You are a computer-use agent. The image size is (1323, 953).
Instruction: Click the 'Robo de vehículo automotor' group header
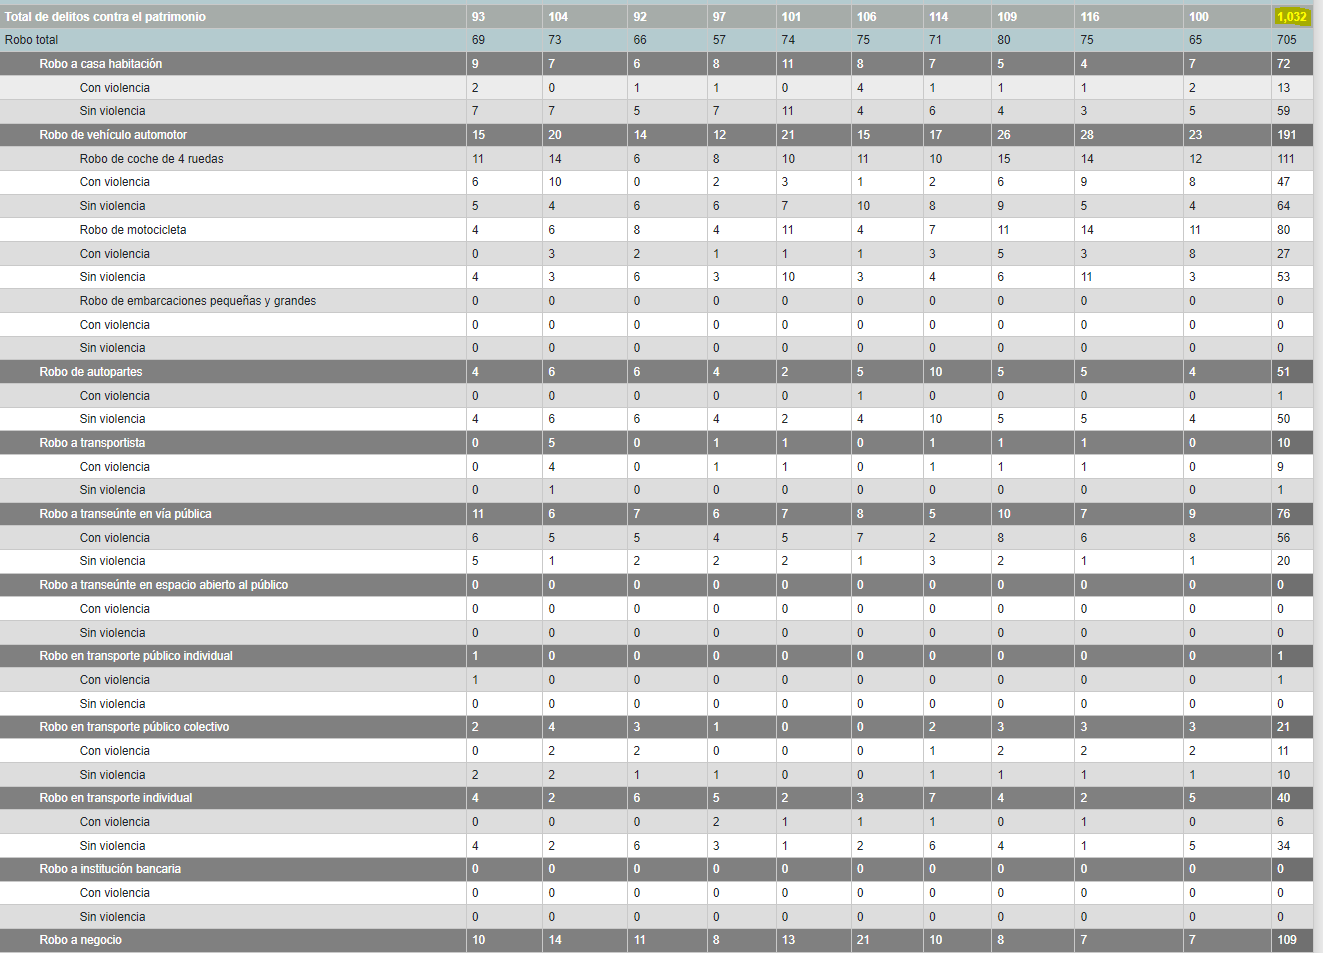tap(113, 135)
